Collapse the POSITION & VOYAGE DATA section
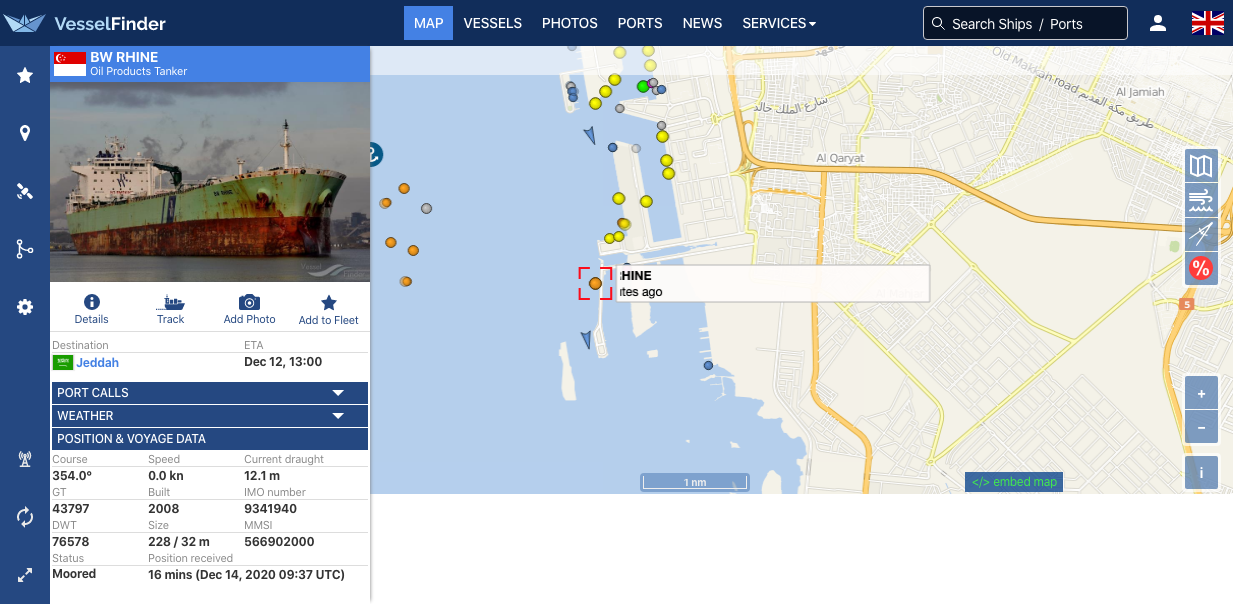This screenshot has width=1233, height=604. coord(210,439)
